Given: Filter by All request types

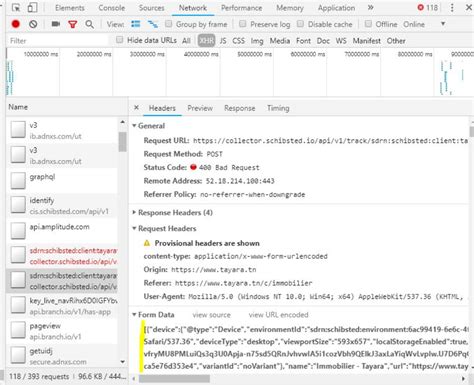Looking at the screenshot, I should (186, 41).
